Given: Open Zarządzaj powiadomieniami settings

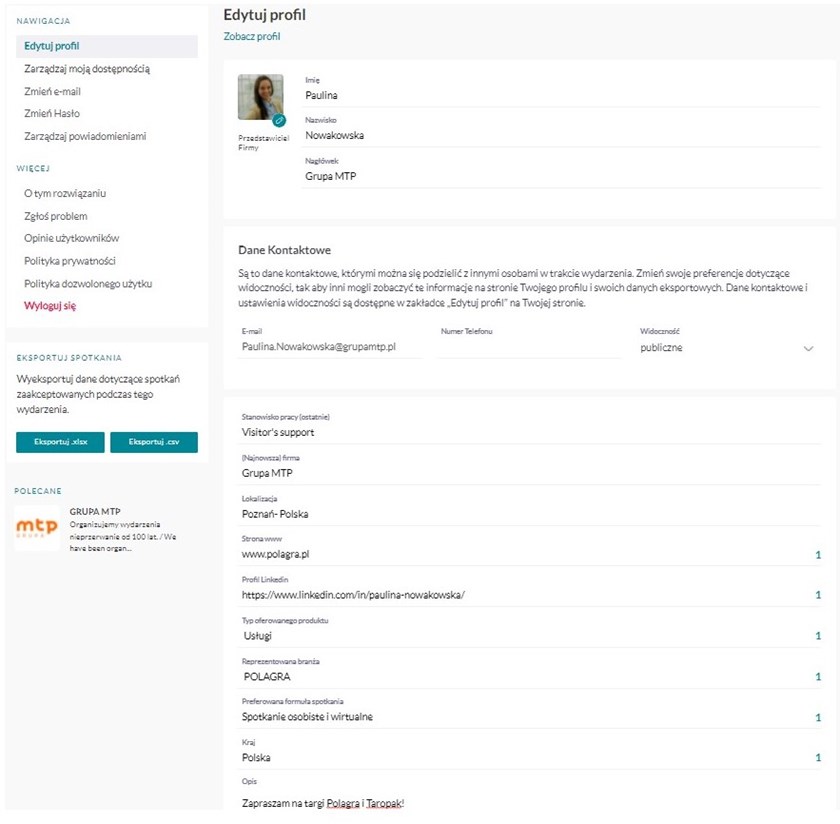Looking at the screenshot, I should point(85,136).
